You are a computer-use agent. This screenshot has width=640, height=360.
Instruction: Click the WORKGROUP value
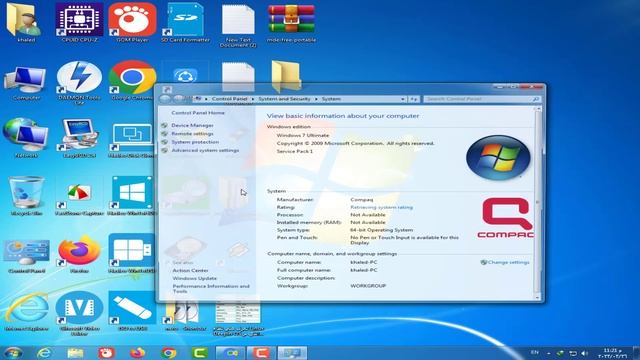pyautogui.click(x=368, y=286)
